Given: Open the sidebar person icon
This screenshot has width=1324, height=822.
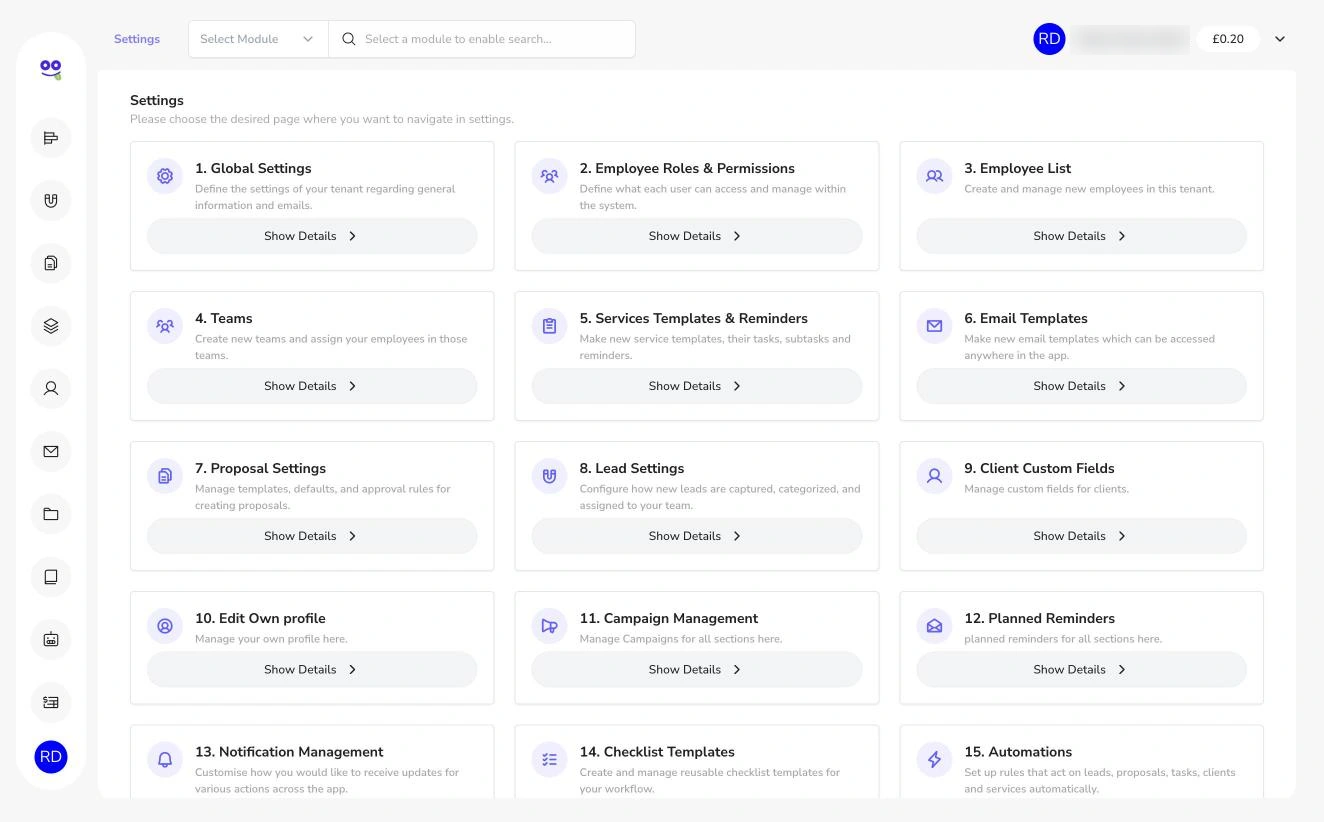Looking at the screenshot, I should 51,388.
